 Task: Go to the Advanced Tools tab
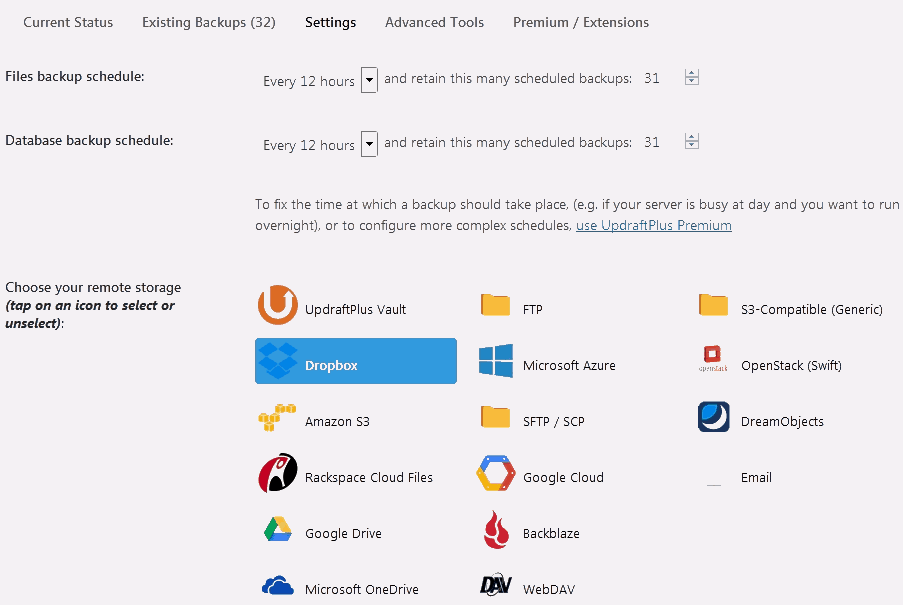pos(434,22)
